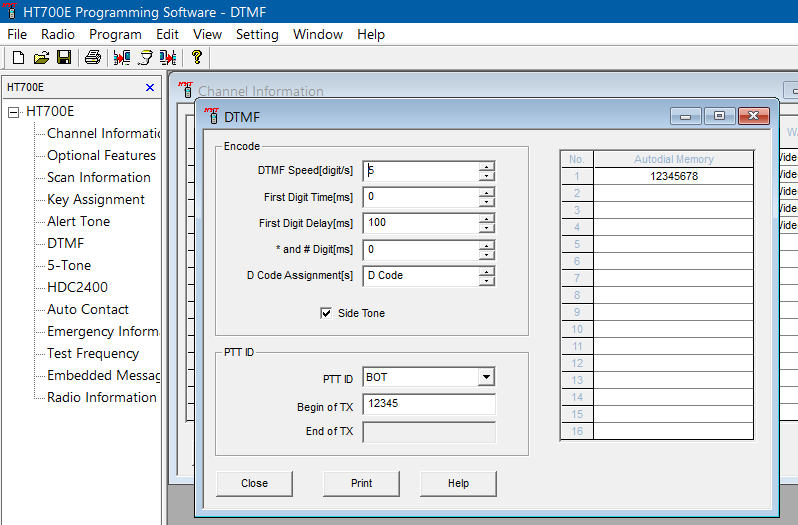
Task: Click the New file toolbar icon
Action: [x=18, y=58]
